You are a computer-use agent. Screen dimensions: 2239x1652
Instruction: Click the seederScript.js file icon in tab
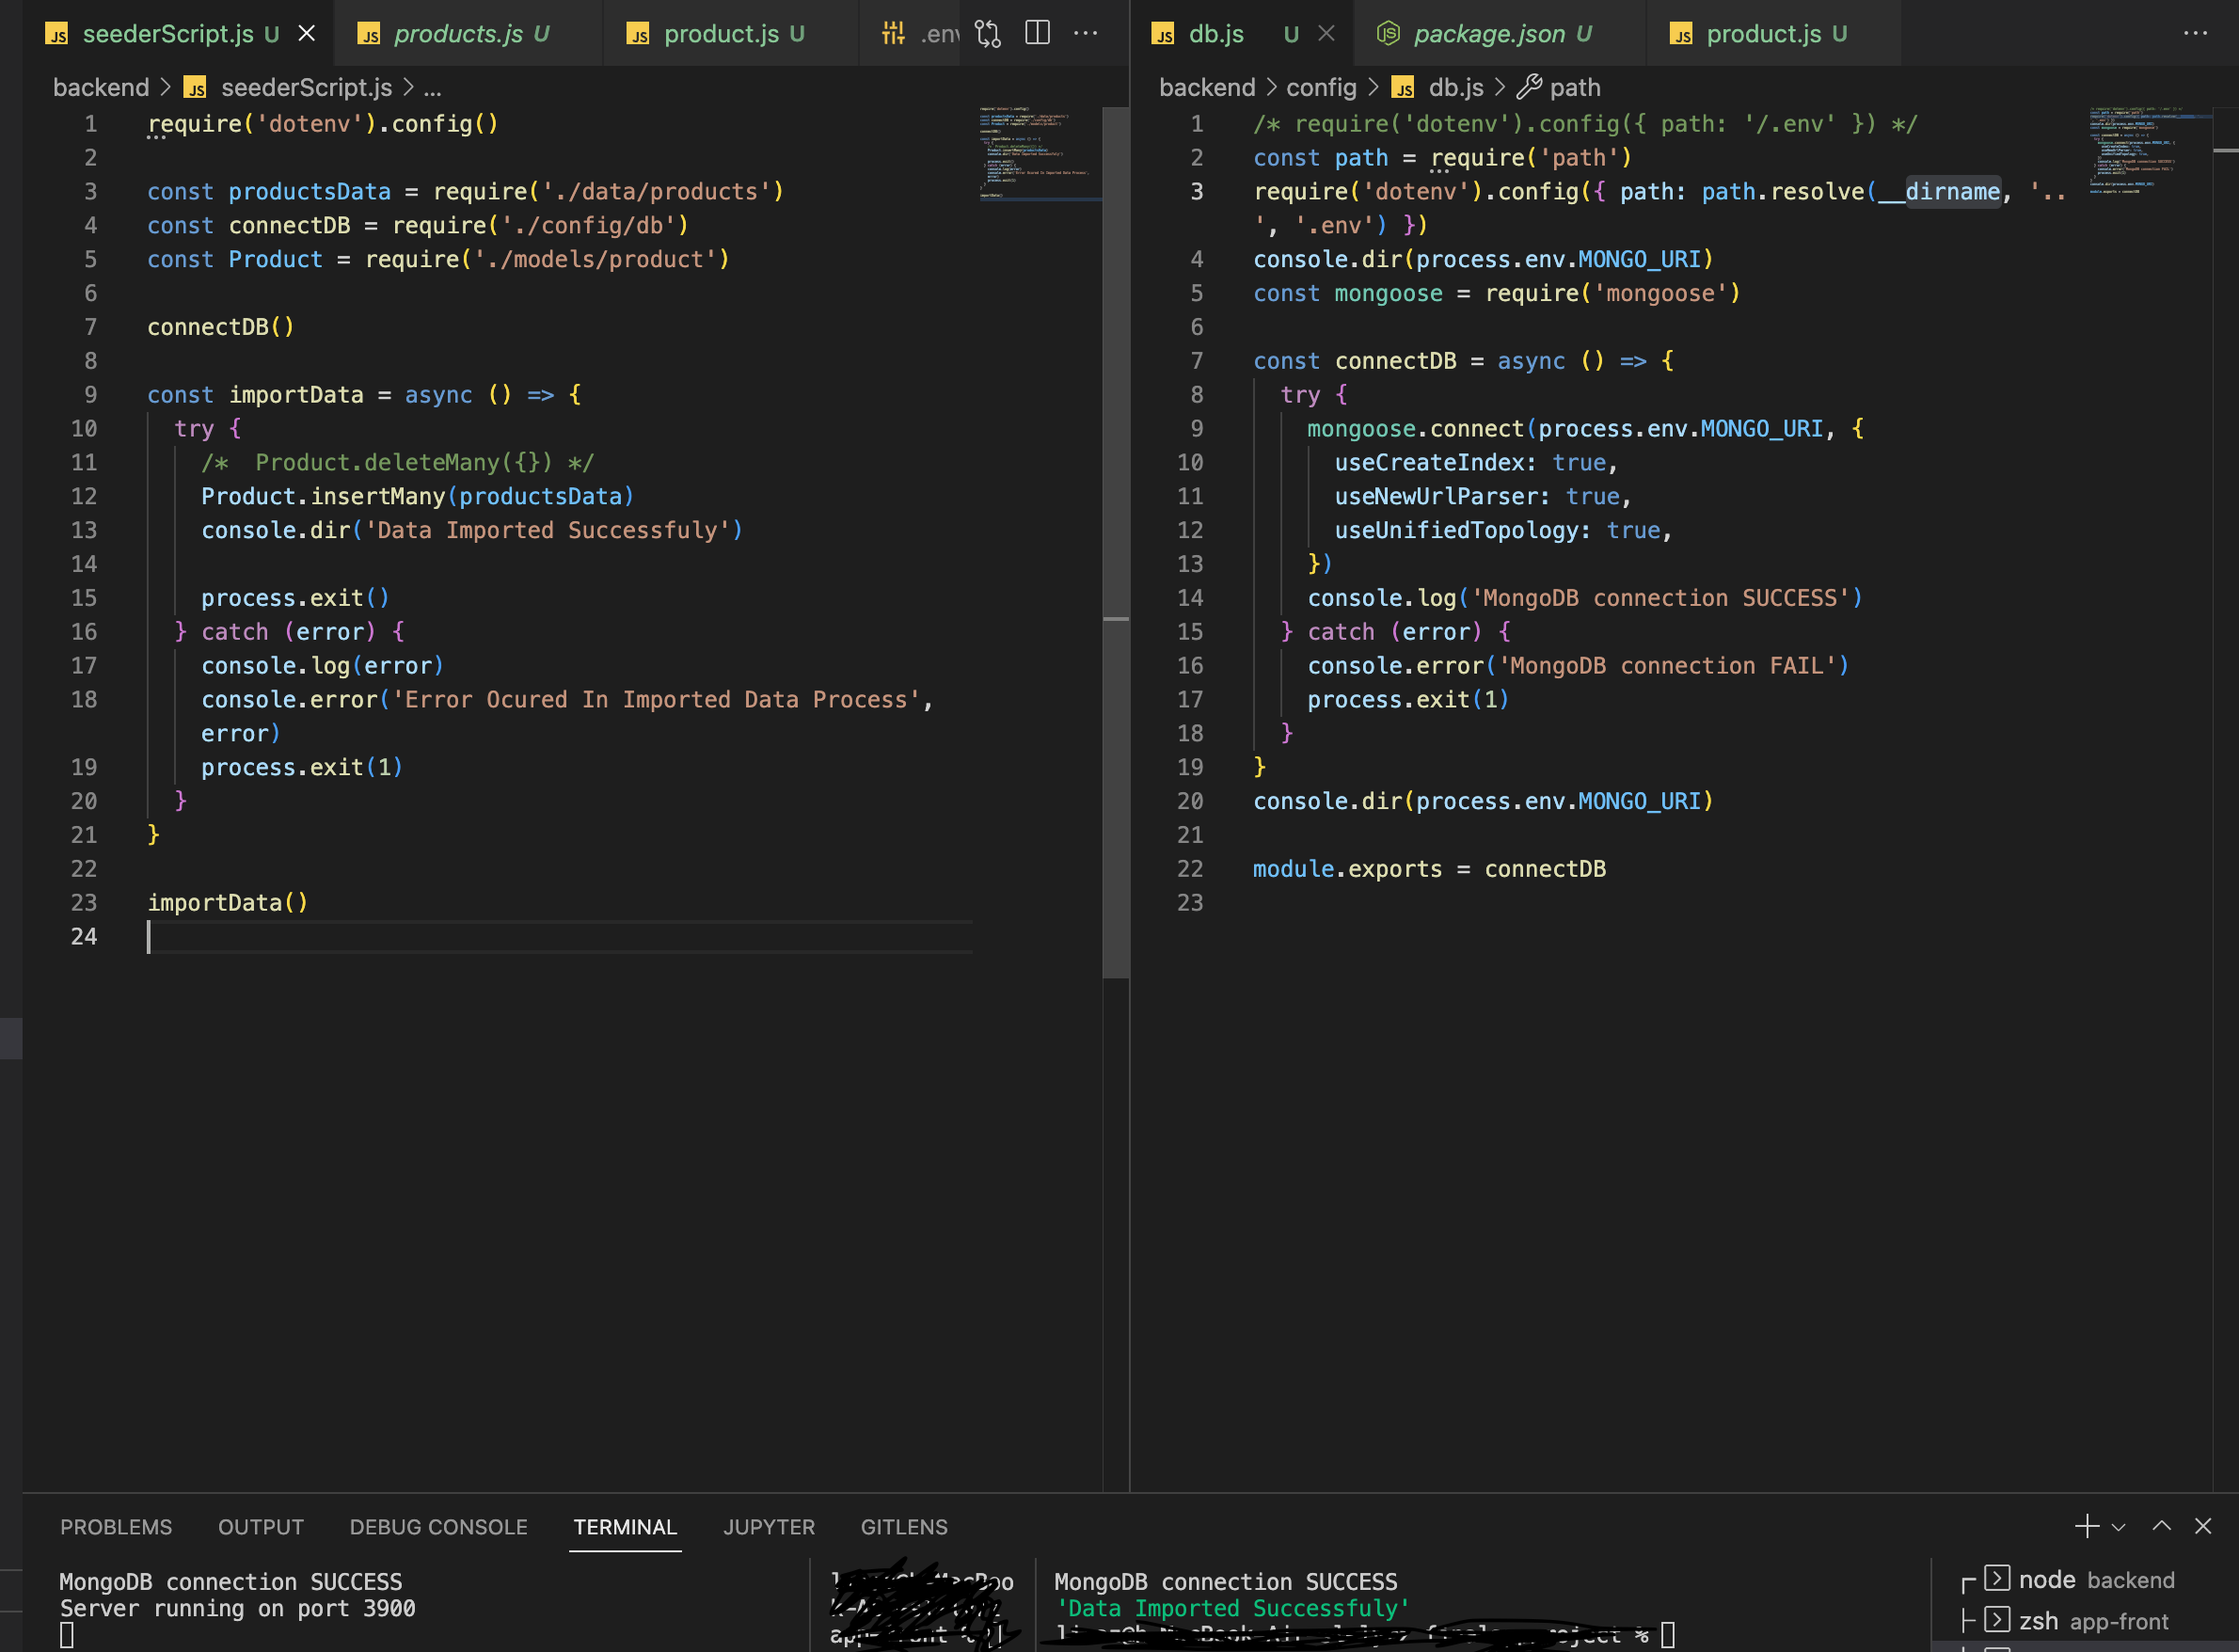tap(57, 34)
